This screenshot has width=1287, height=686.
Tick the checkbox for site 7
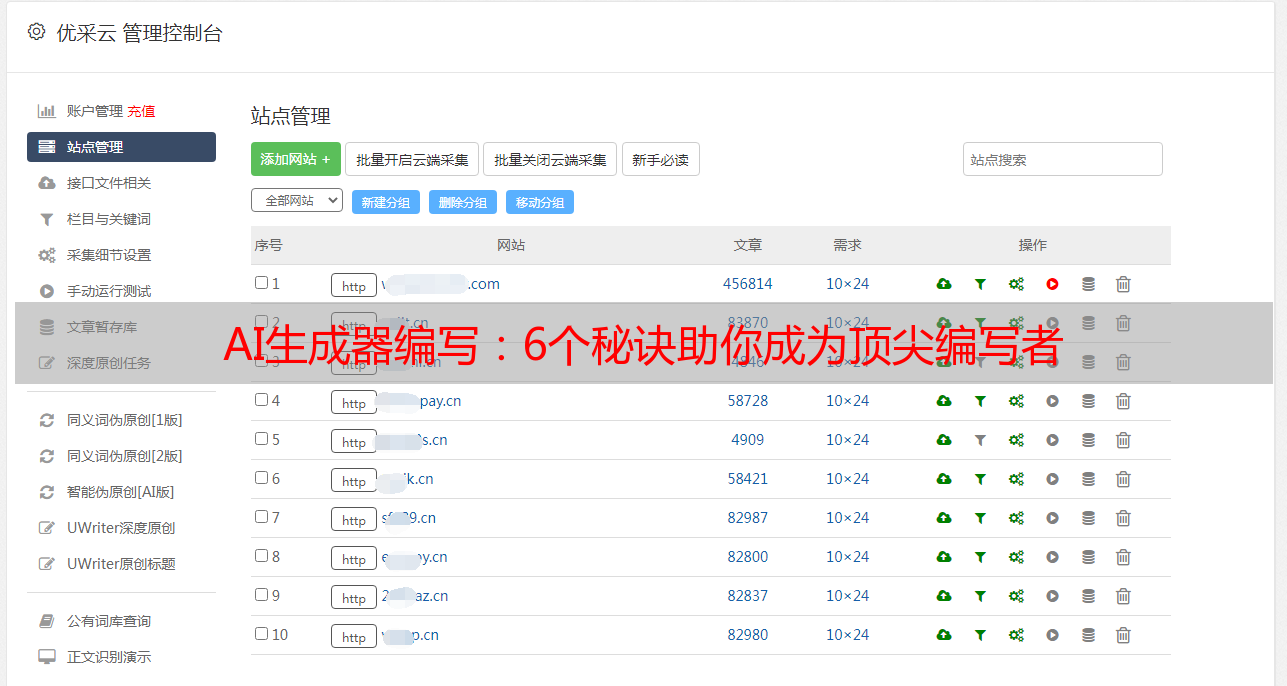(x=261, y=517)
